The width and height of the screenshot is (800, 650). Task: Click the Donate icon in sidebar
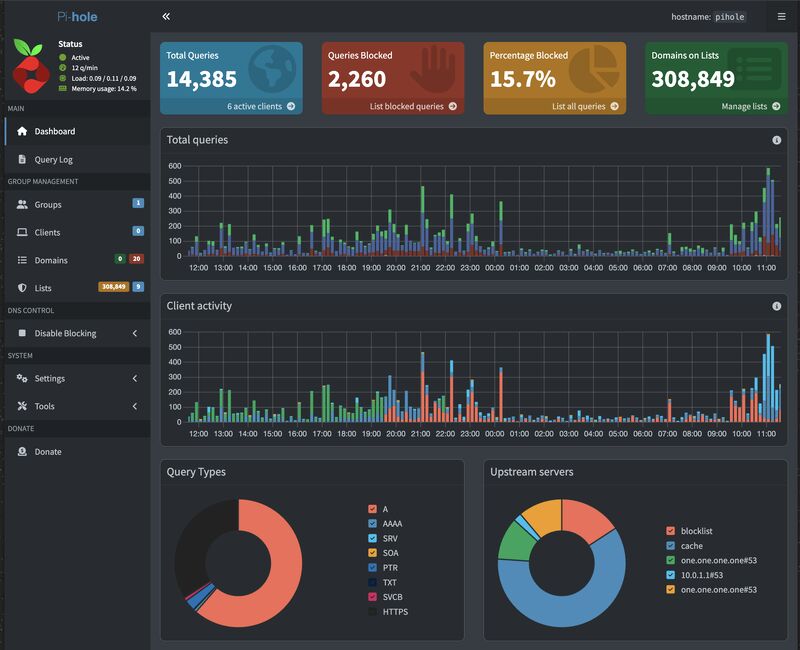tap(22, 452)
